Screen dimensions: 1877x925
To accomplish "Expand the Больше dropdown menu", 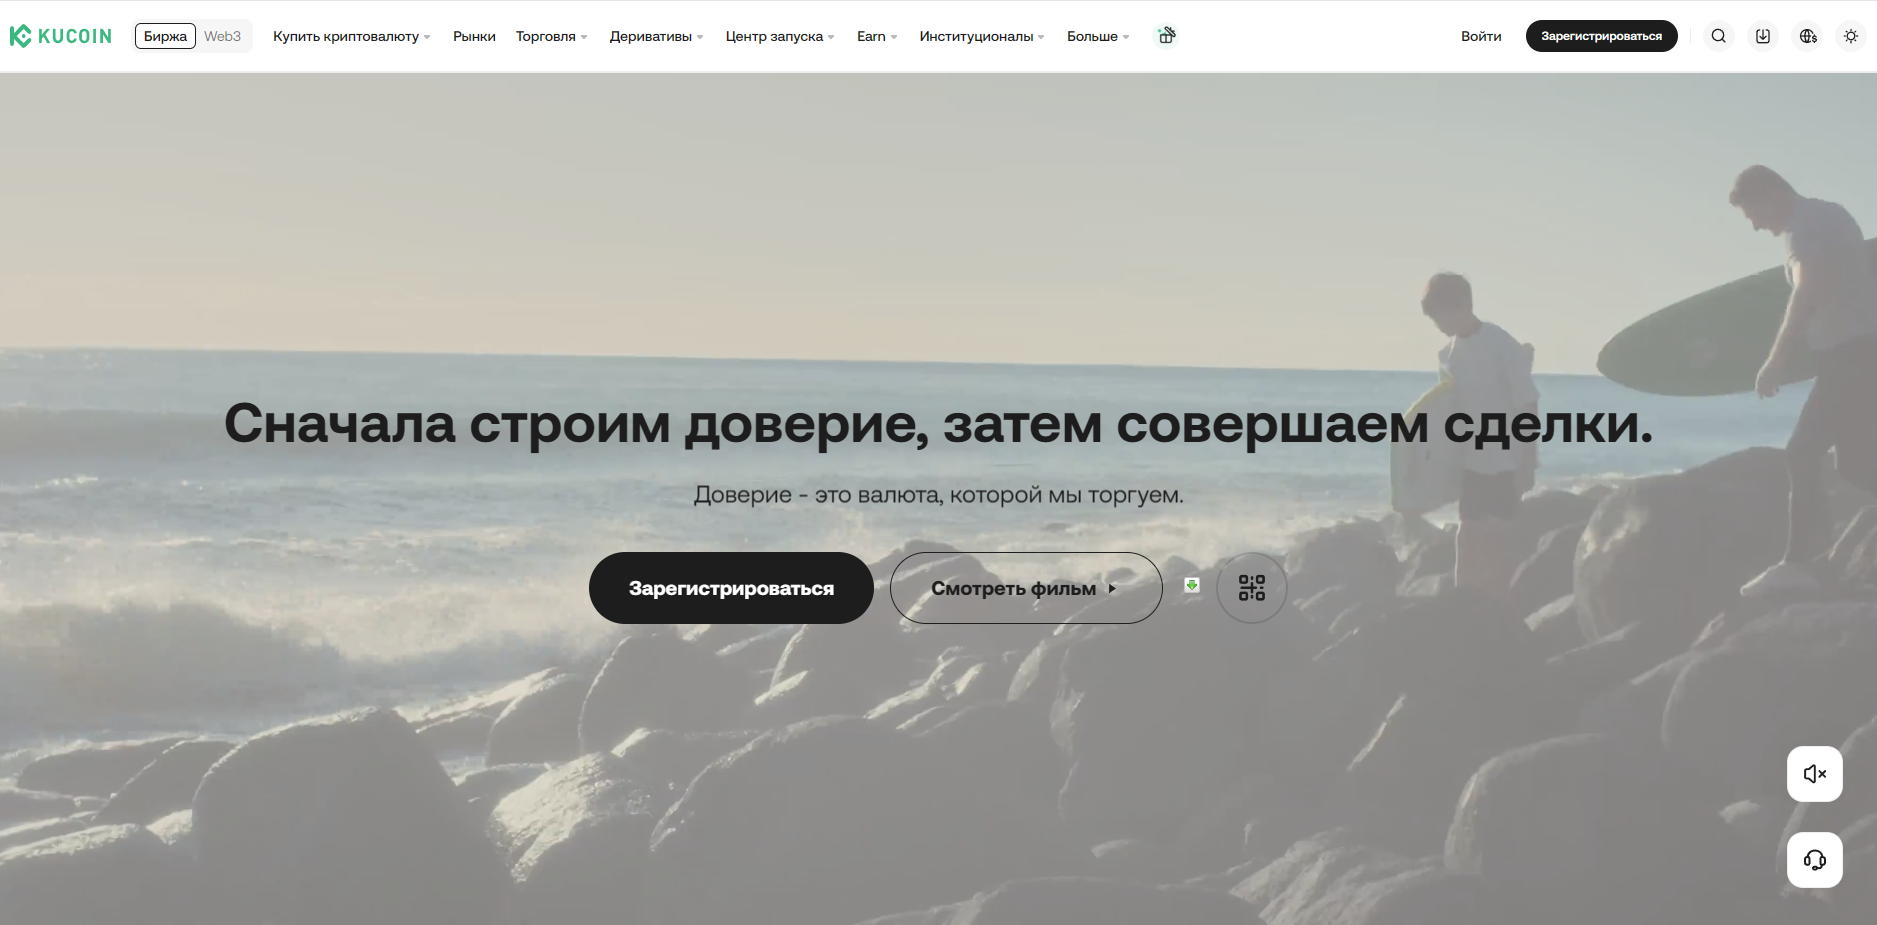I will tap(1097, 36).
